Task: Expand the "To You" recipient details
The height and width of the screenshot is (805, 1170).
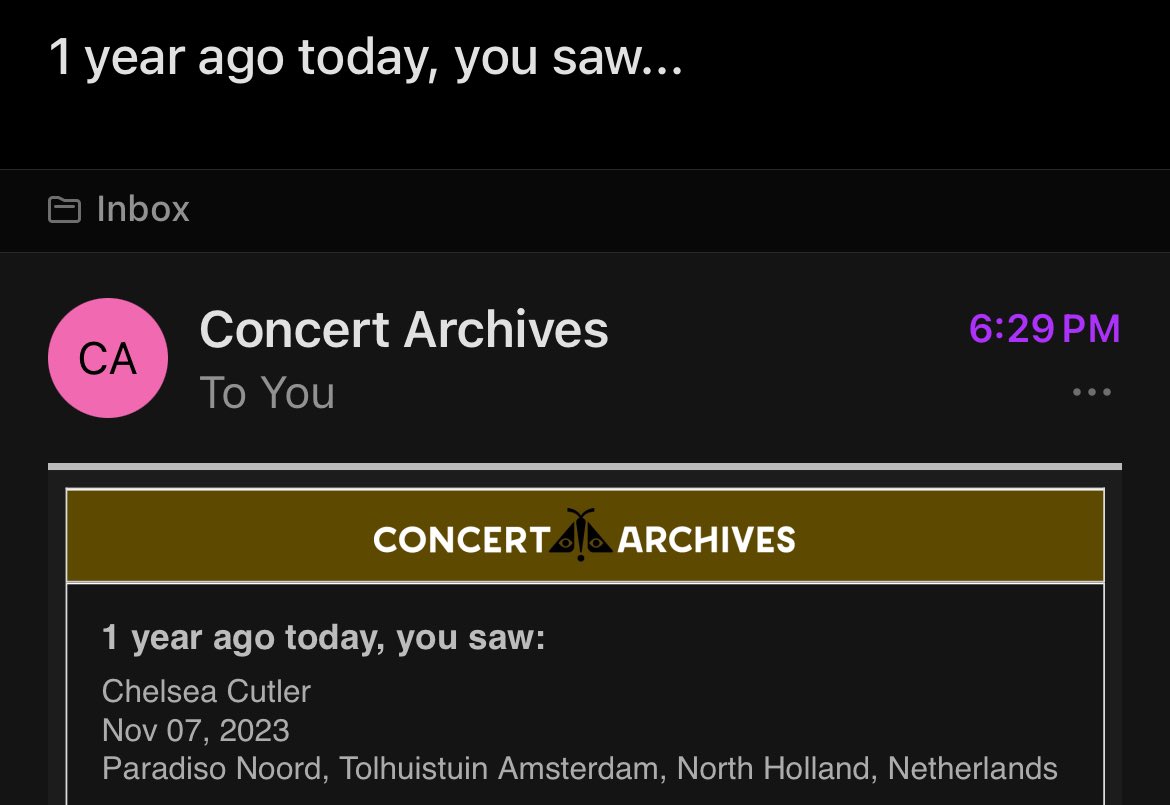Action: tap(267, 392)
